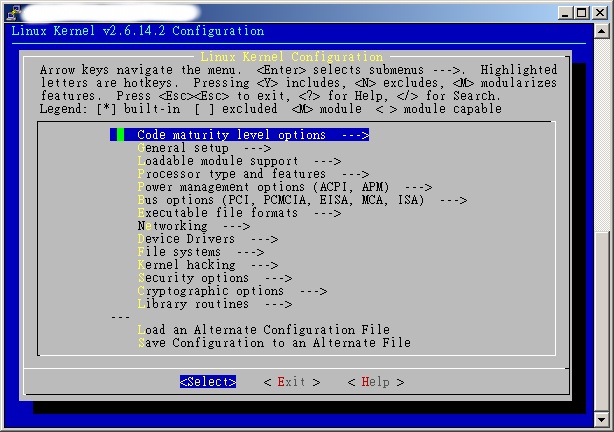Click Save Configuration to an Alternate File
The height and width of the screenshot is (432, 614).
pyautogui.click(x=273, y=343)
